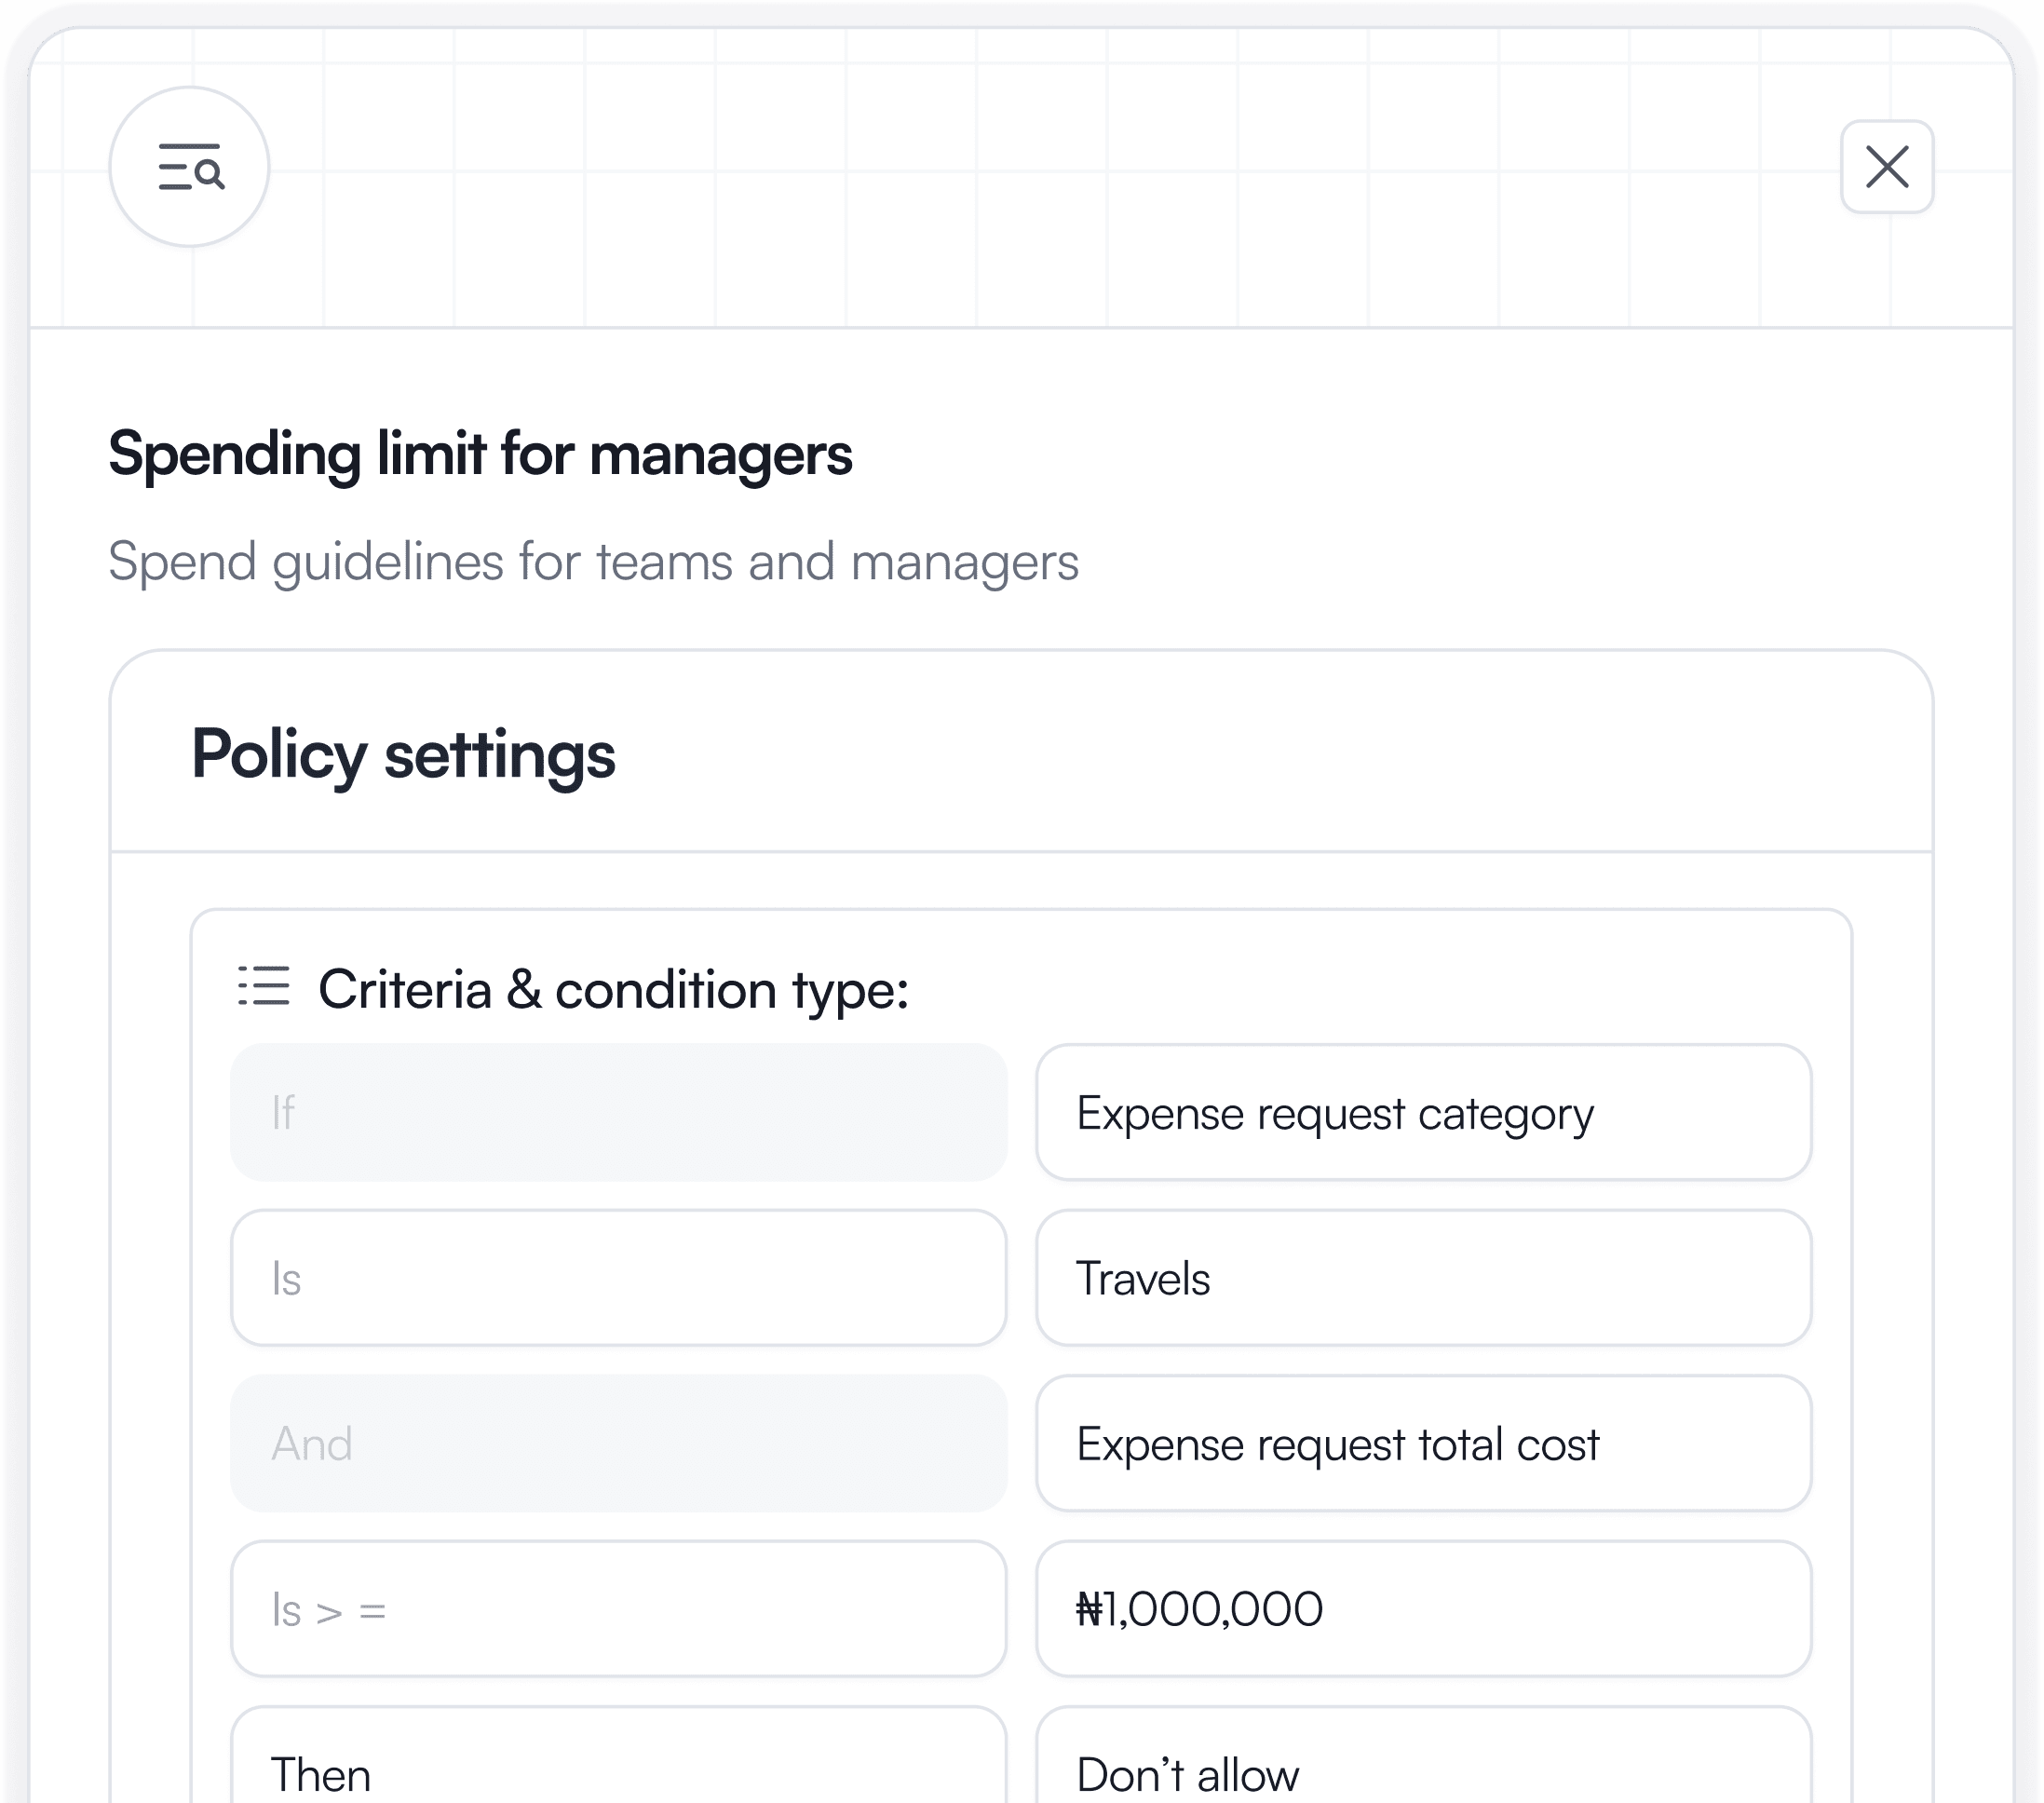Edit the ₦1,000,000 amount field
This screenshot has height=1803, width=2044.
(x=1422, y=1608)
